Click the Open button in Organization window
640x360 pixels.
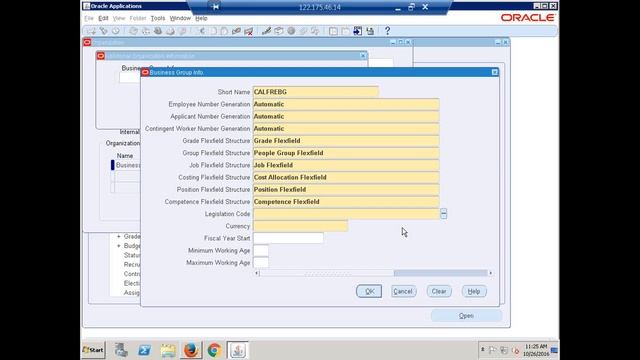[467, 316]
